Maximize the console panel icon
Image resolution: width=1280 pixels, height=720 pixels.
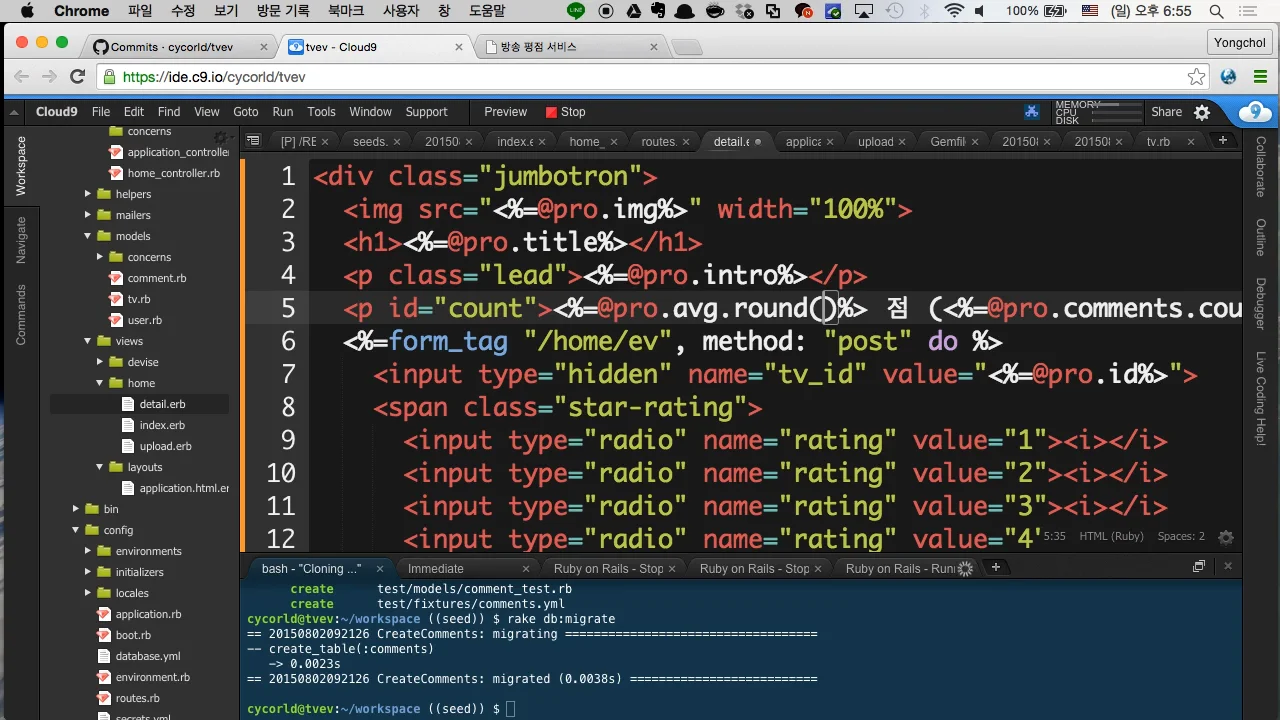[1199, 566]
